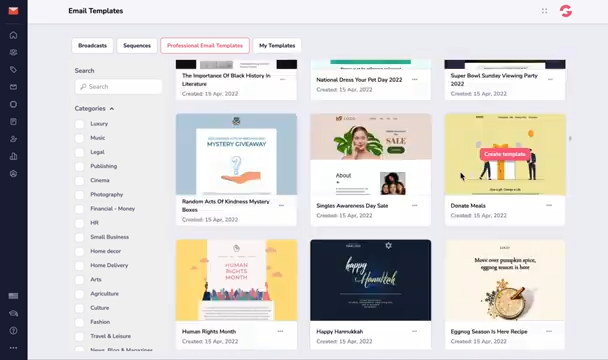Click the Create template button

click(504, 154)
